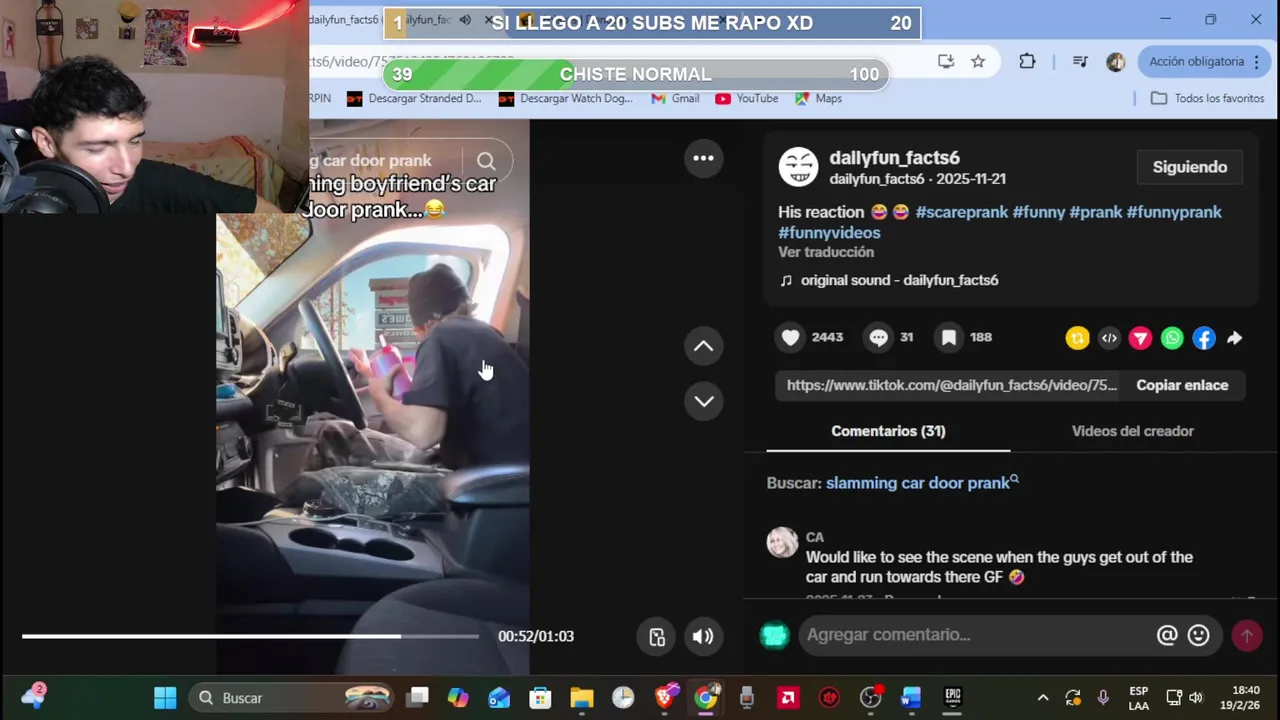Toggle the floating player icon
Image resolution: width=1280 pixels, height=720 pixels.
point(657,637)
